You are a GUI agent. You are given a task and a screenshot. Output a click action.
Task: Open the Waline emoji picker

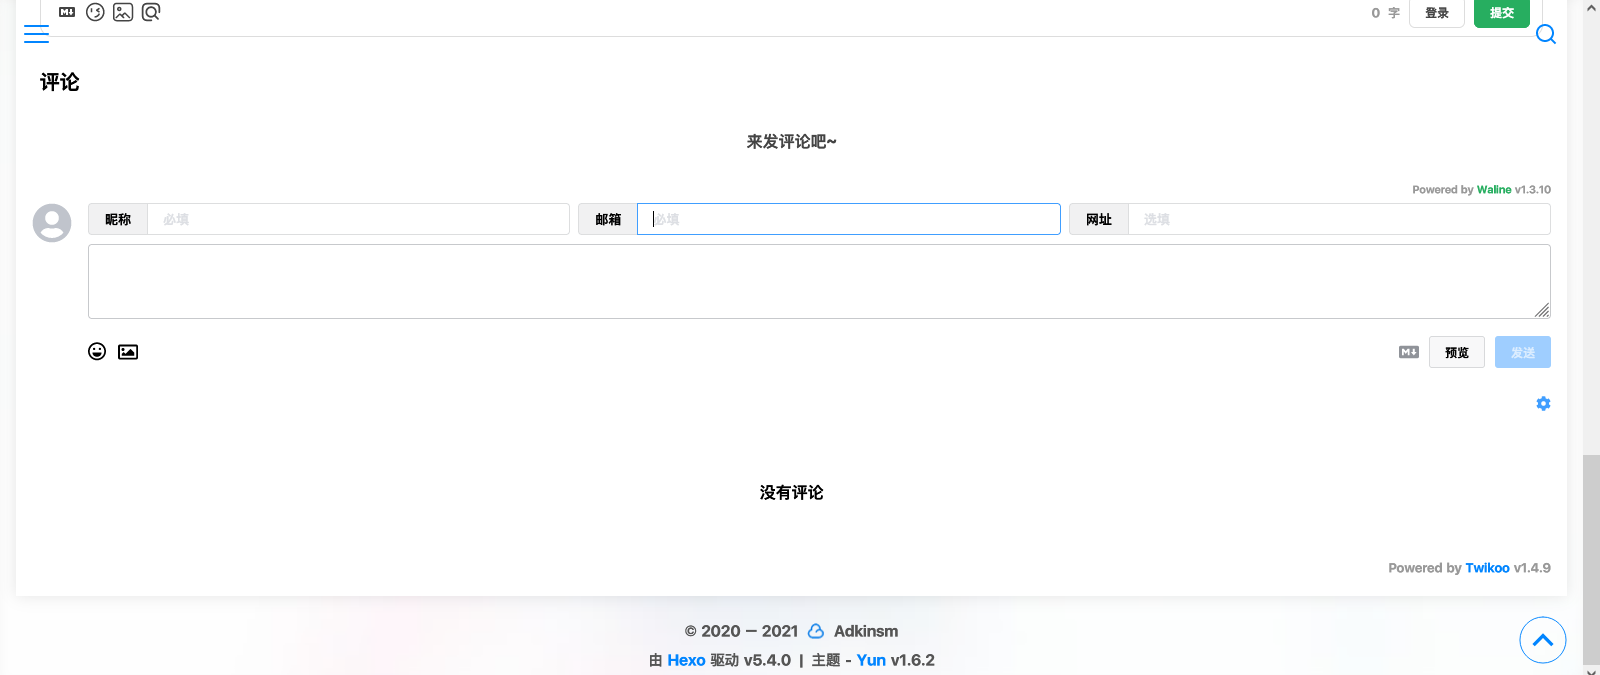tap(95, 12)
